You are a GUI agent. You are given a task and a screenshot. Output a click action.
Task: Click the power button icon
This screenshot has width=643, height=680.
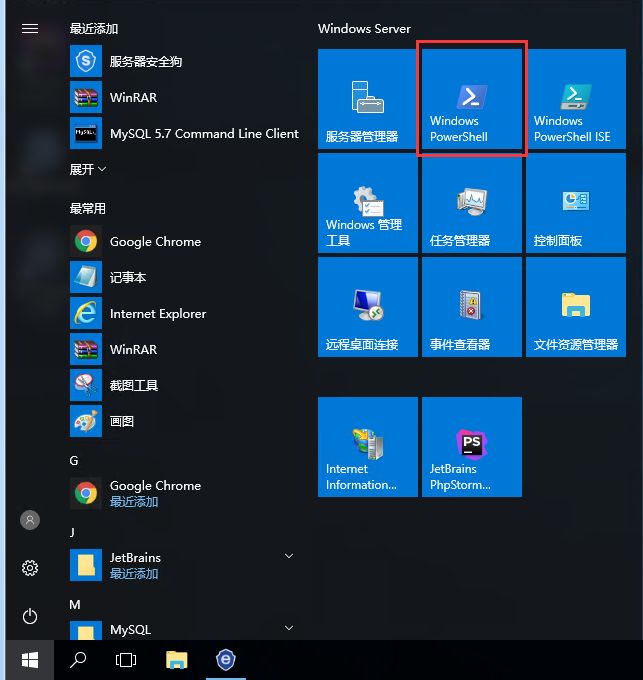tap(30, 616)
